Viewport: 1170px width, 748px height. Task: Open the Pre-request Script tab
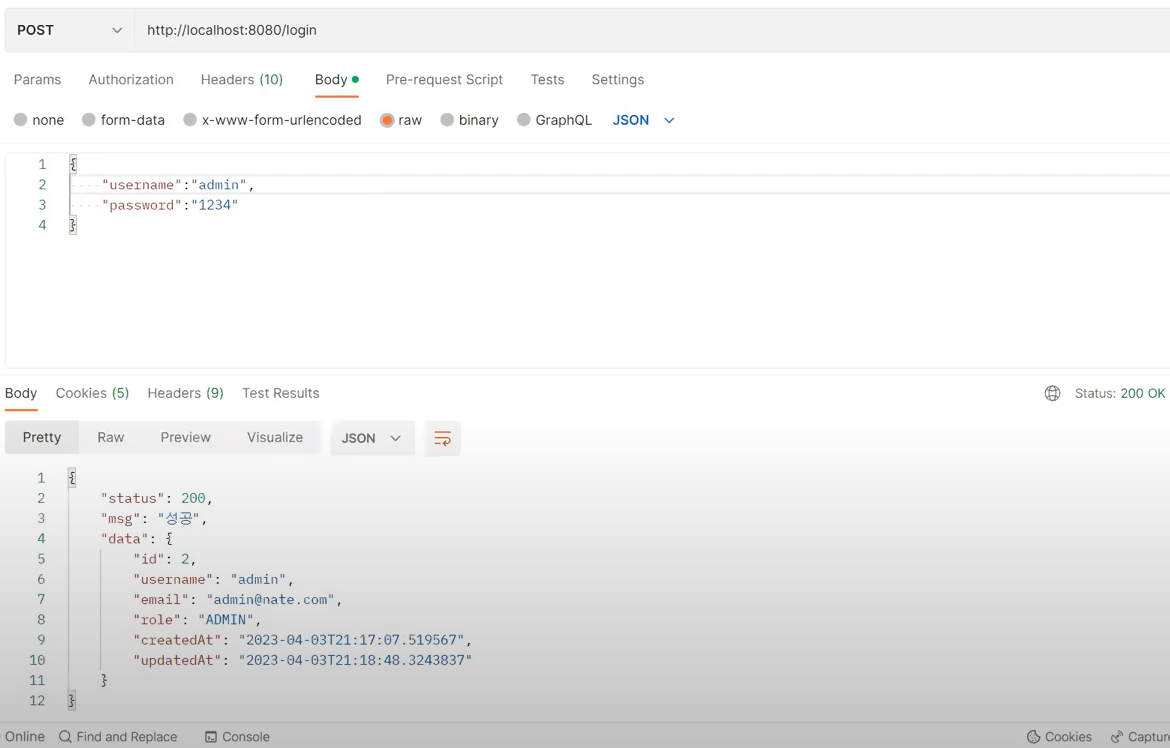point(444,80)
